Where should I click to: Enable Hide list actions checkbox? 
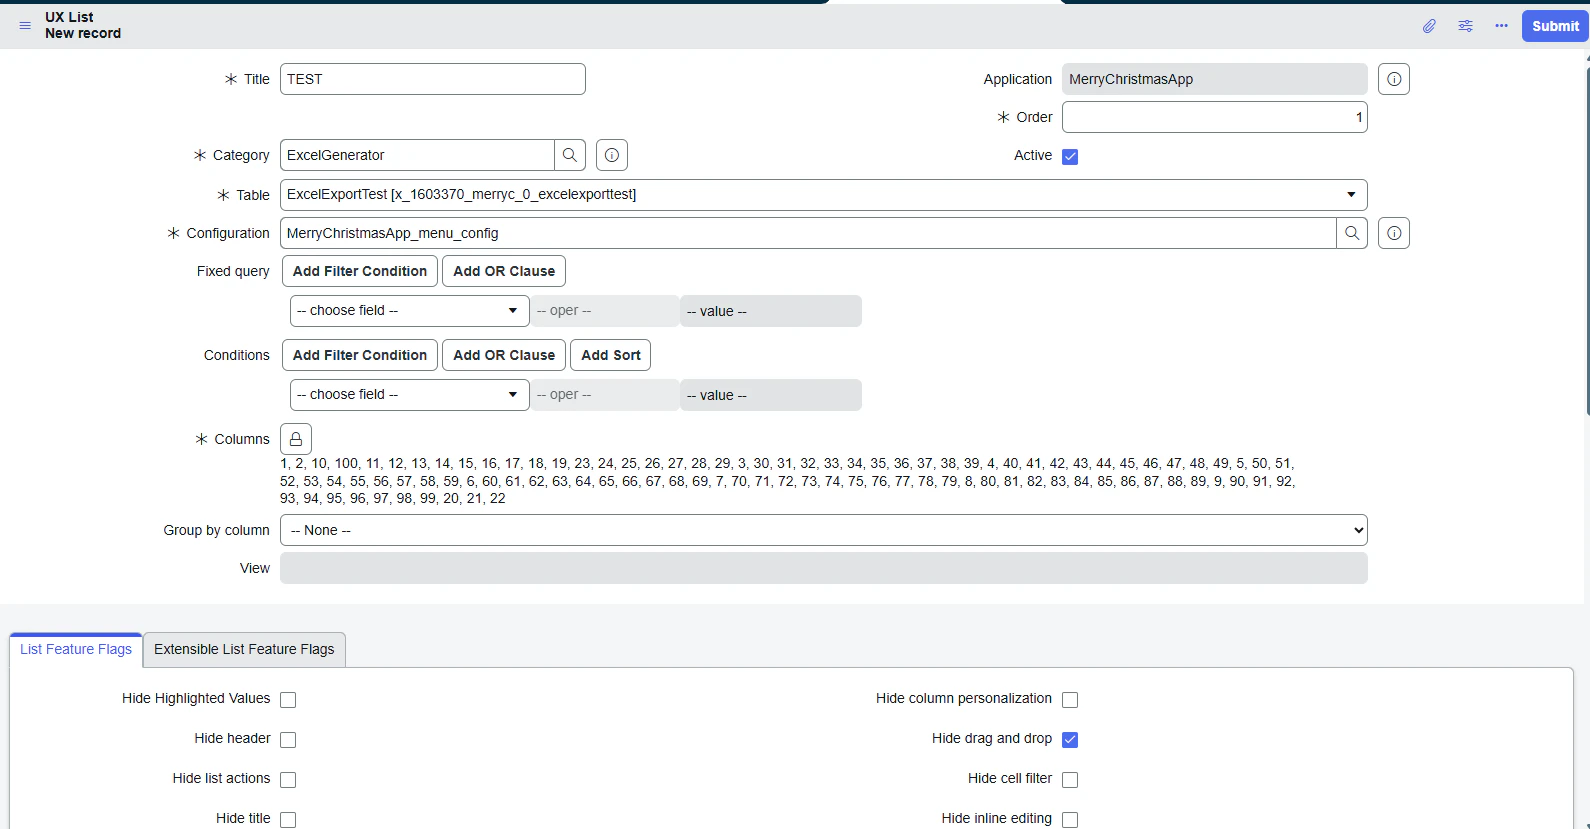288,780
